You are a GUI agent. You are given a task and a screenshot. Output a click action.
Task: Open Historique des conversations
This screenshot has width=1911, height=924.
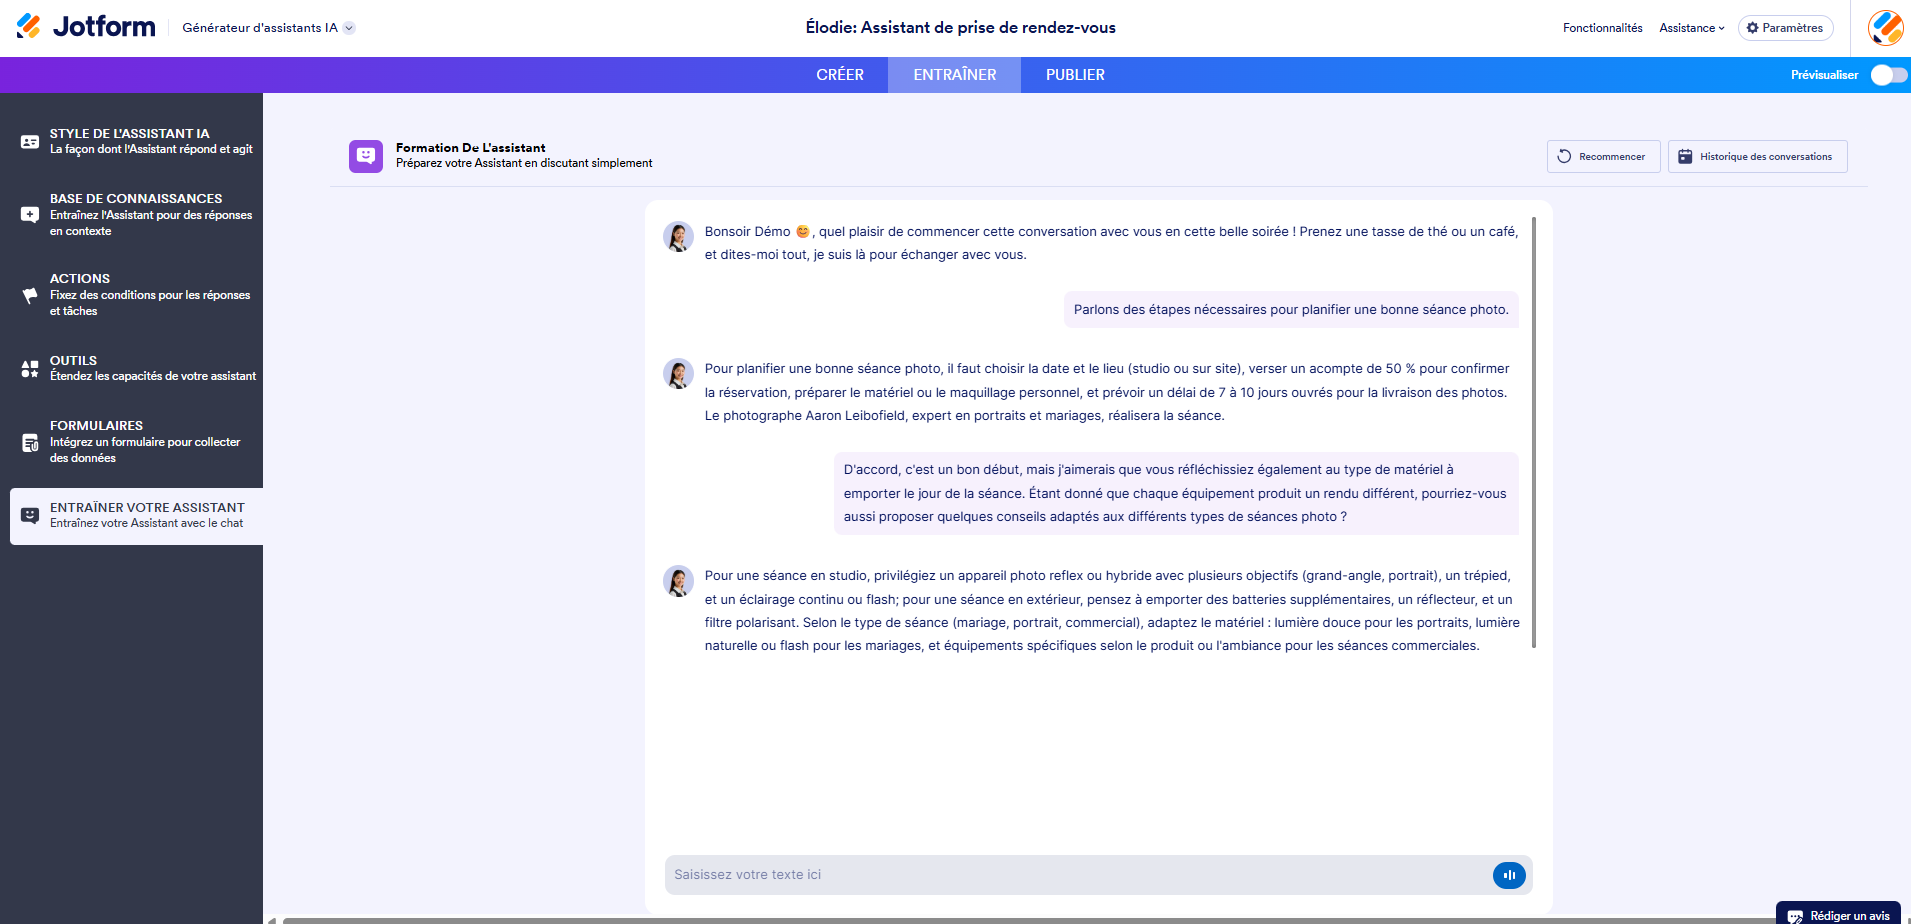click(x=1757, y=156)
